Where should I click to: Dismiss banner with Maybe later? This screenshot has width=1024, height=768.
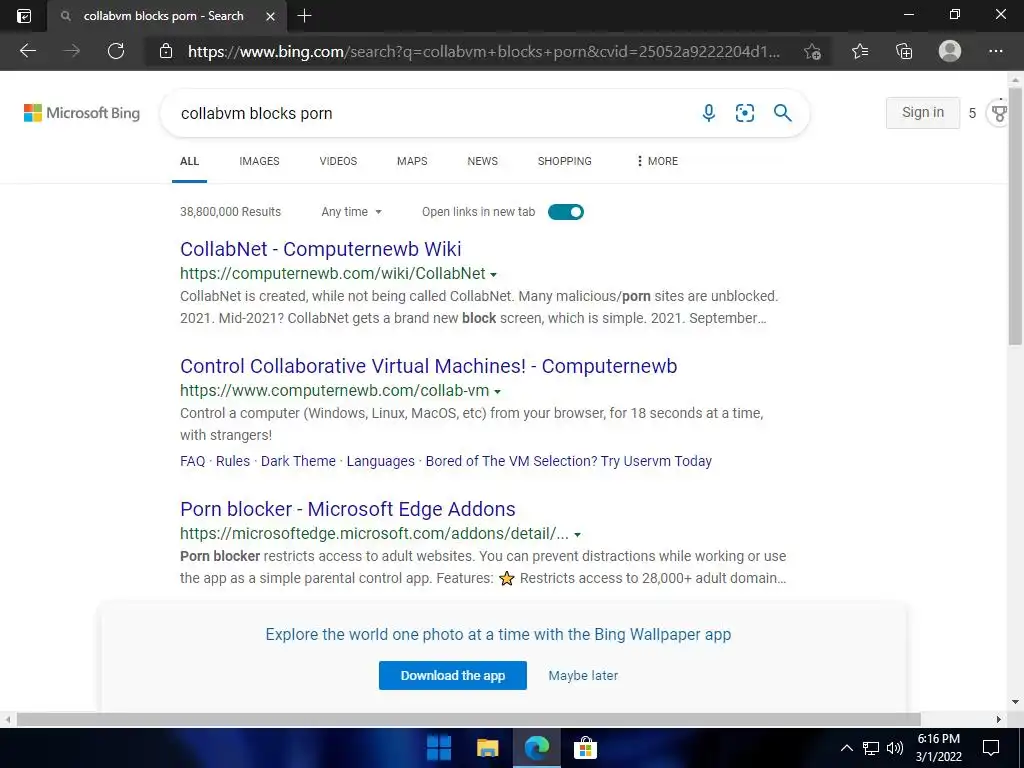tap(583, 675)
